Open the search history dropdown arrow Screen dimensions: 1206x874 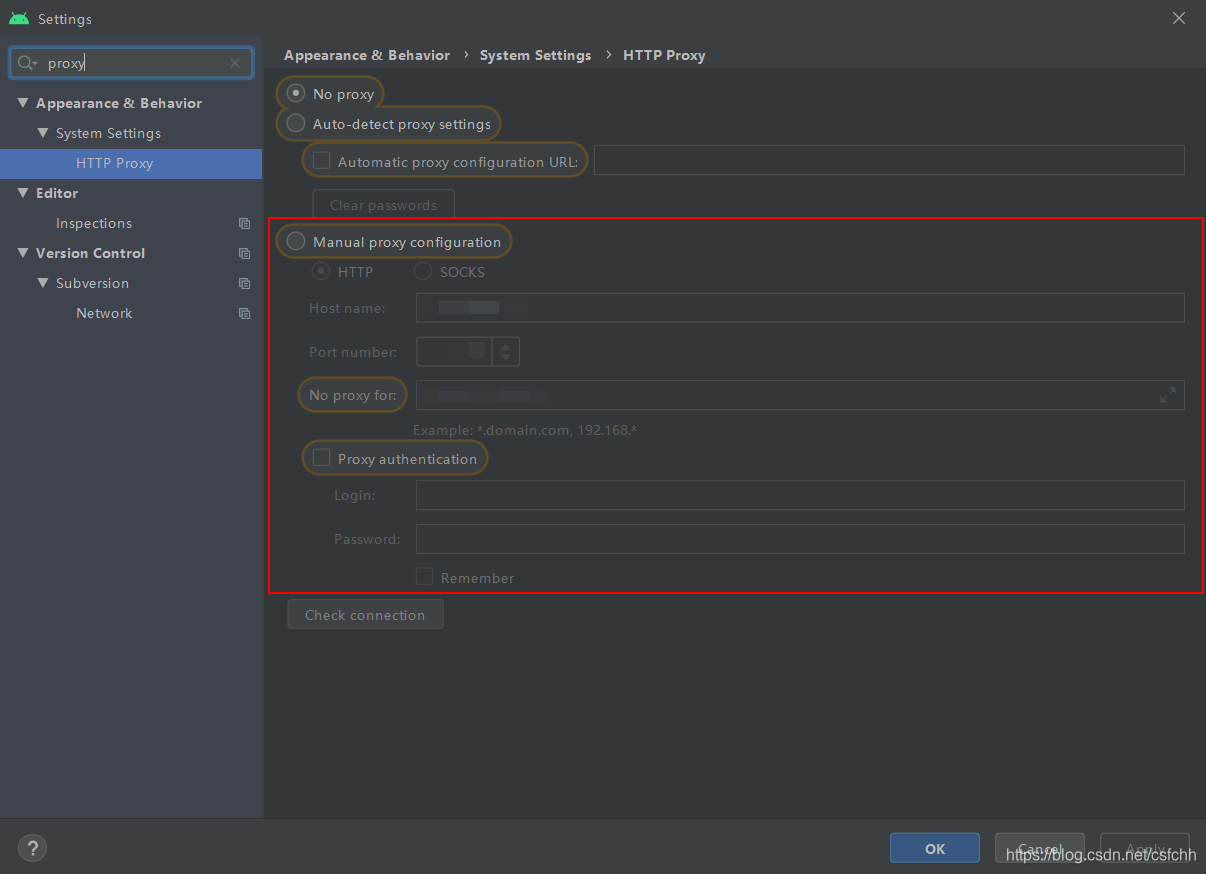click(35, 64)
